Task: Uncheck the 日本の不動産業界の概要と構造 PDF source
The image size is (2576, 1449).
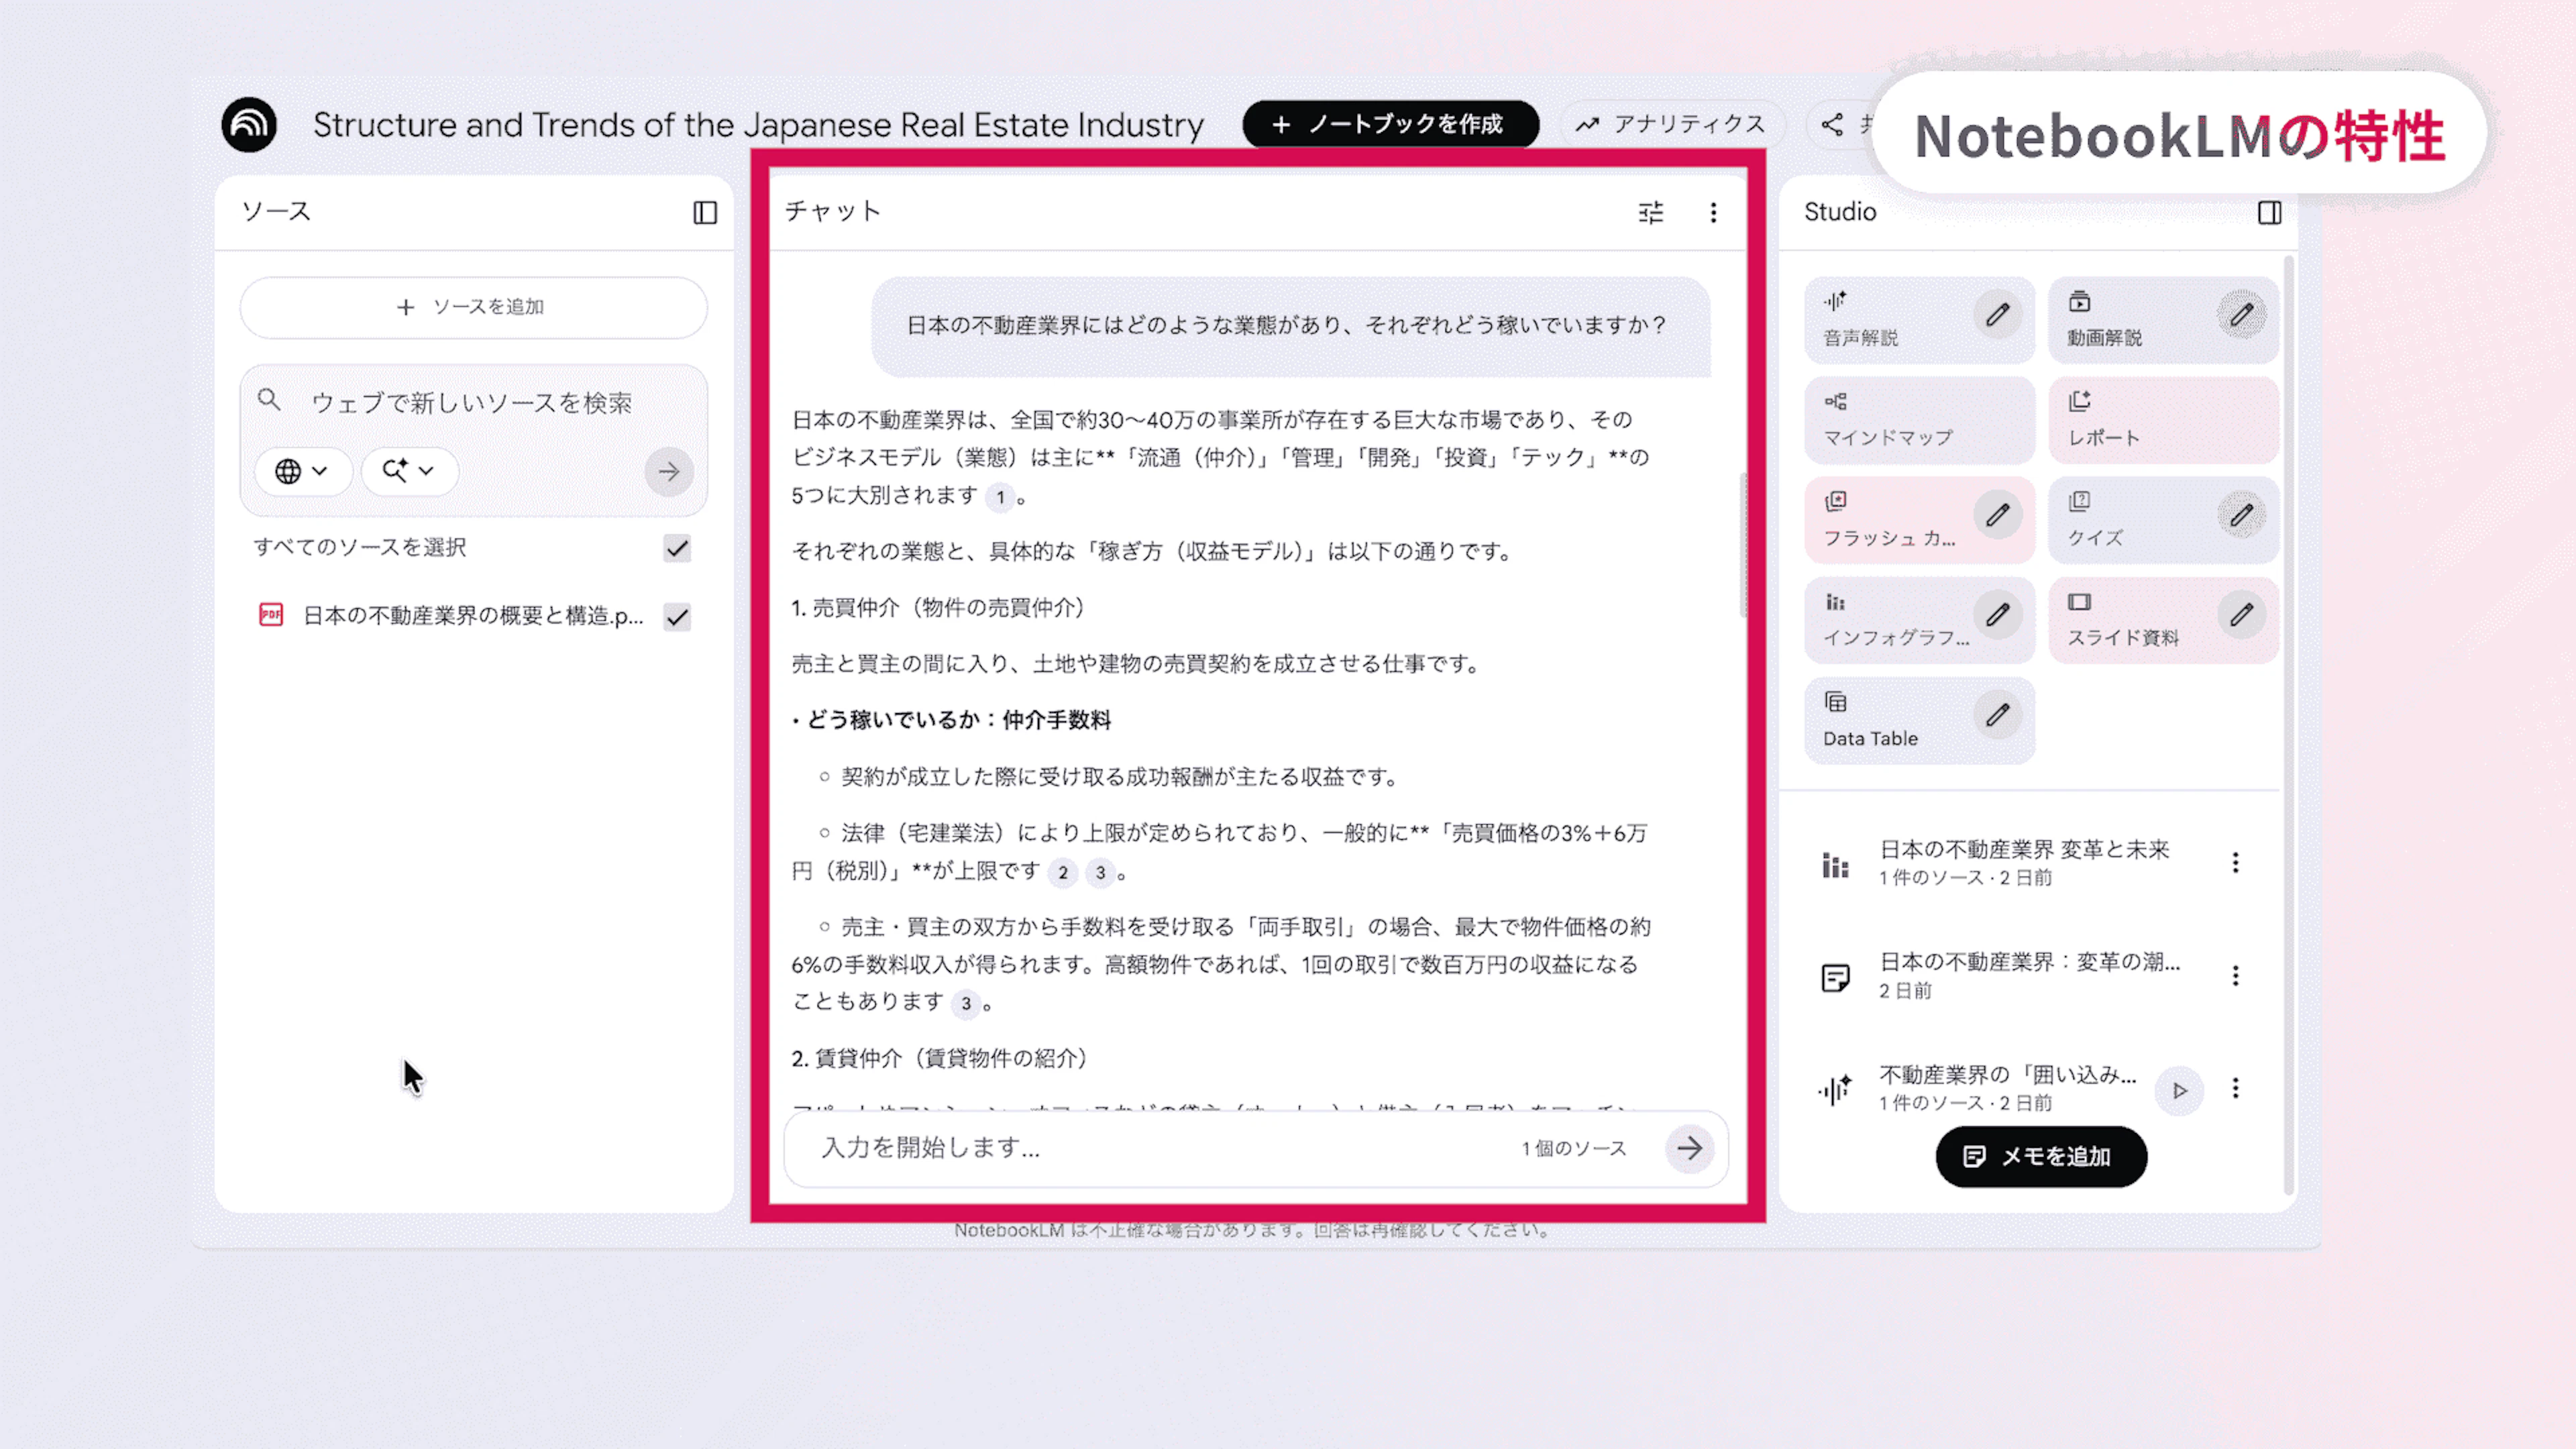Action: pyautogui.click(x=677, y=617)
